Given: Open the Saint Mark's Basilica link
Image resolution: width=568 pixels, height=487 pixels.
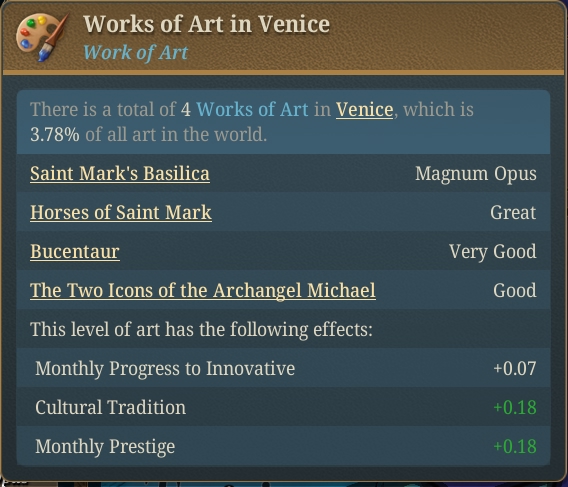Looking at the screenshot, I should 120,174.
